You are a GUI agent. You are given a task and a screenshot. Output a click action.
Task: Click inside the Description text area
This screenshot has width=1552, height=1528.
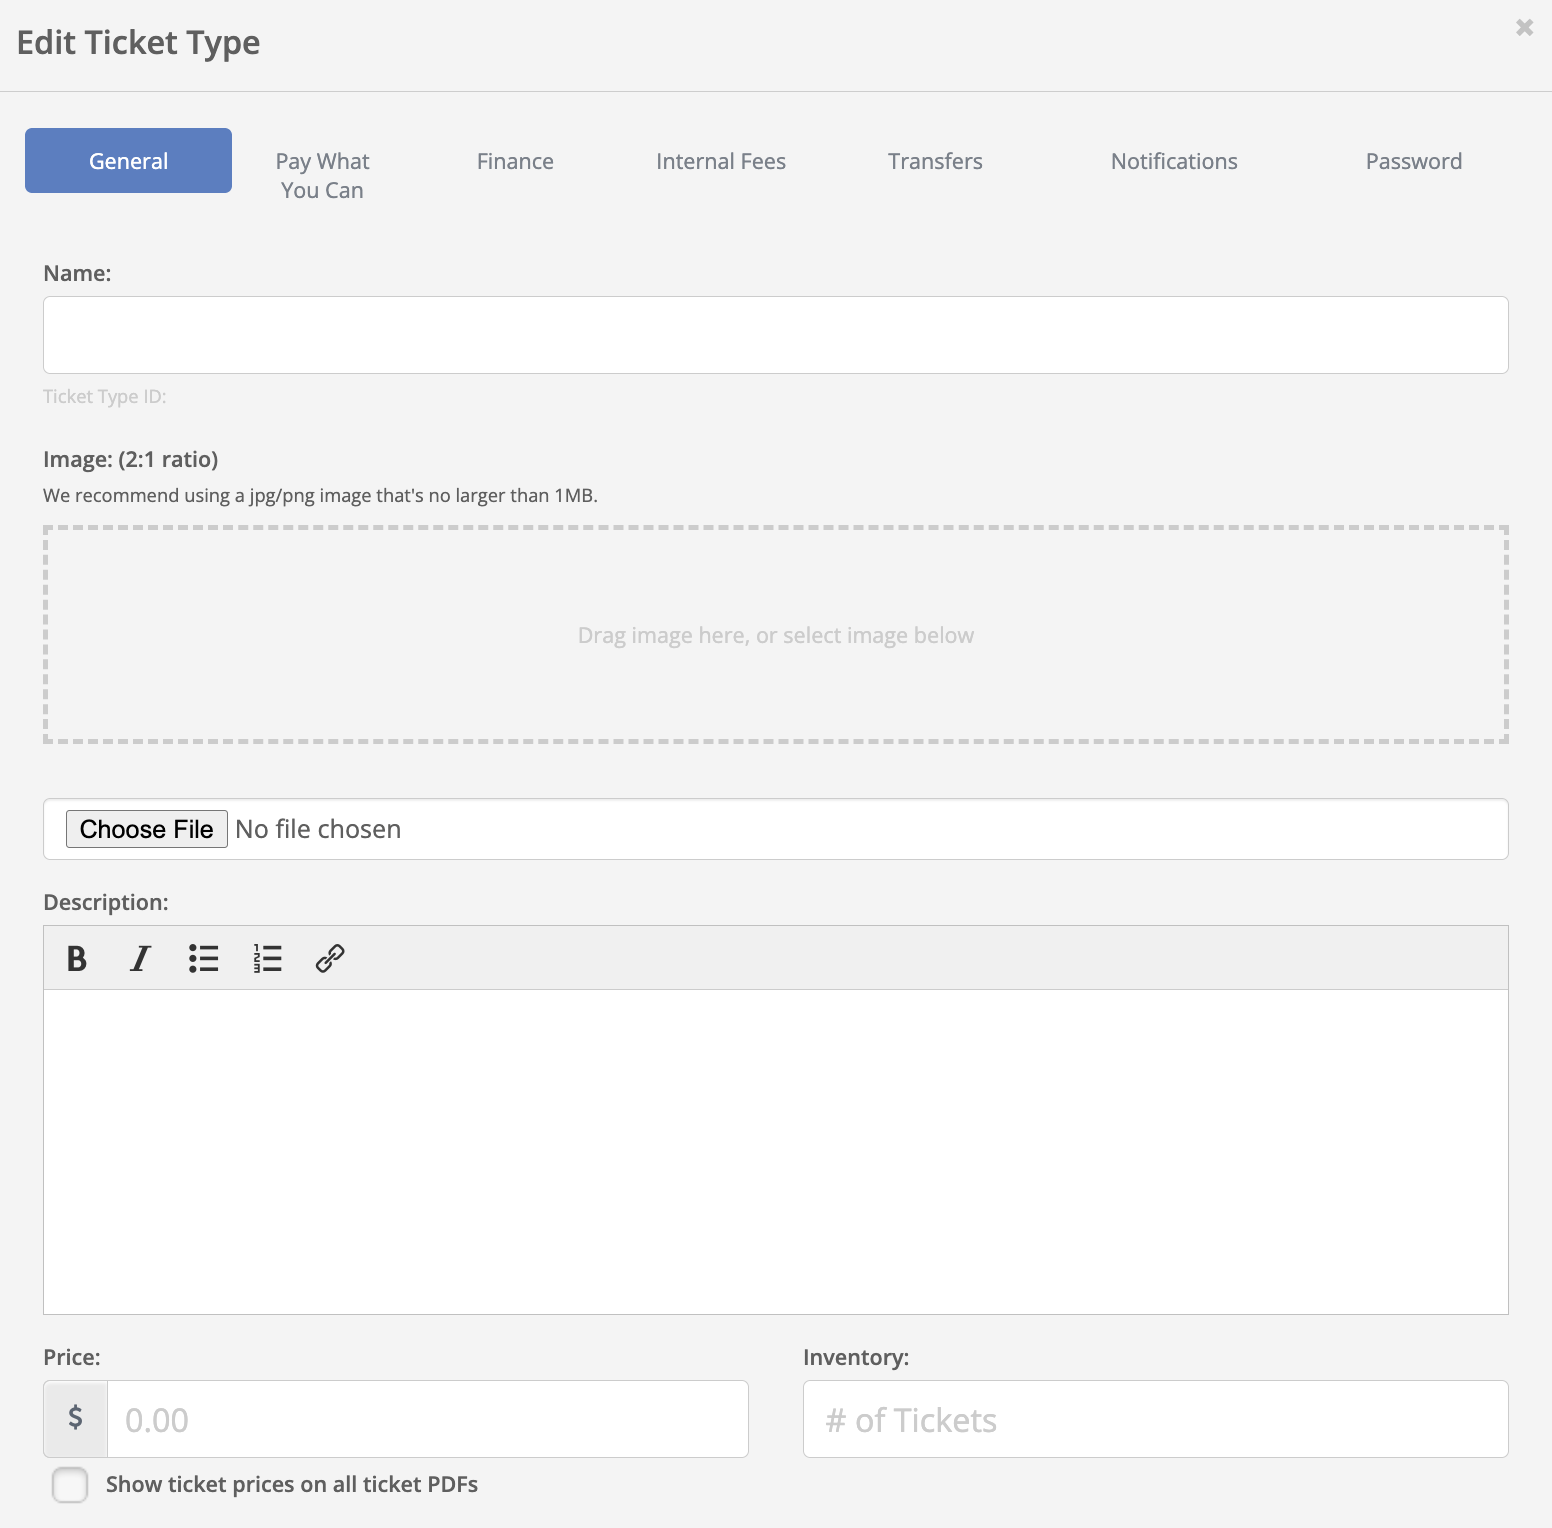point(775,1150)
